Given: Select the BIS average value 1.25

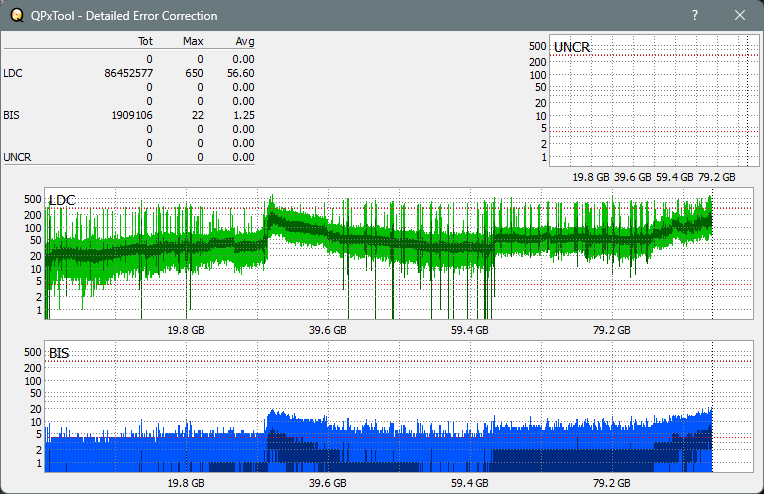Looking at the screenshot, I should click(244, 115).
